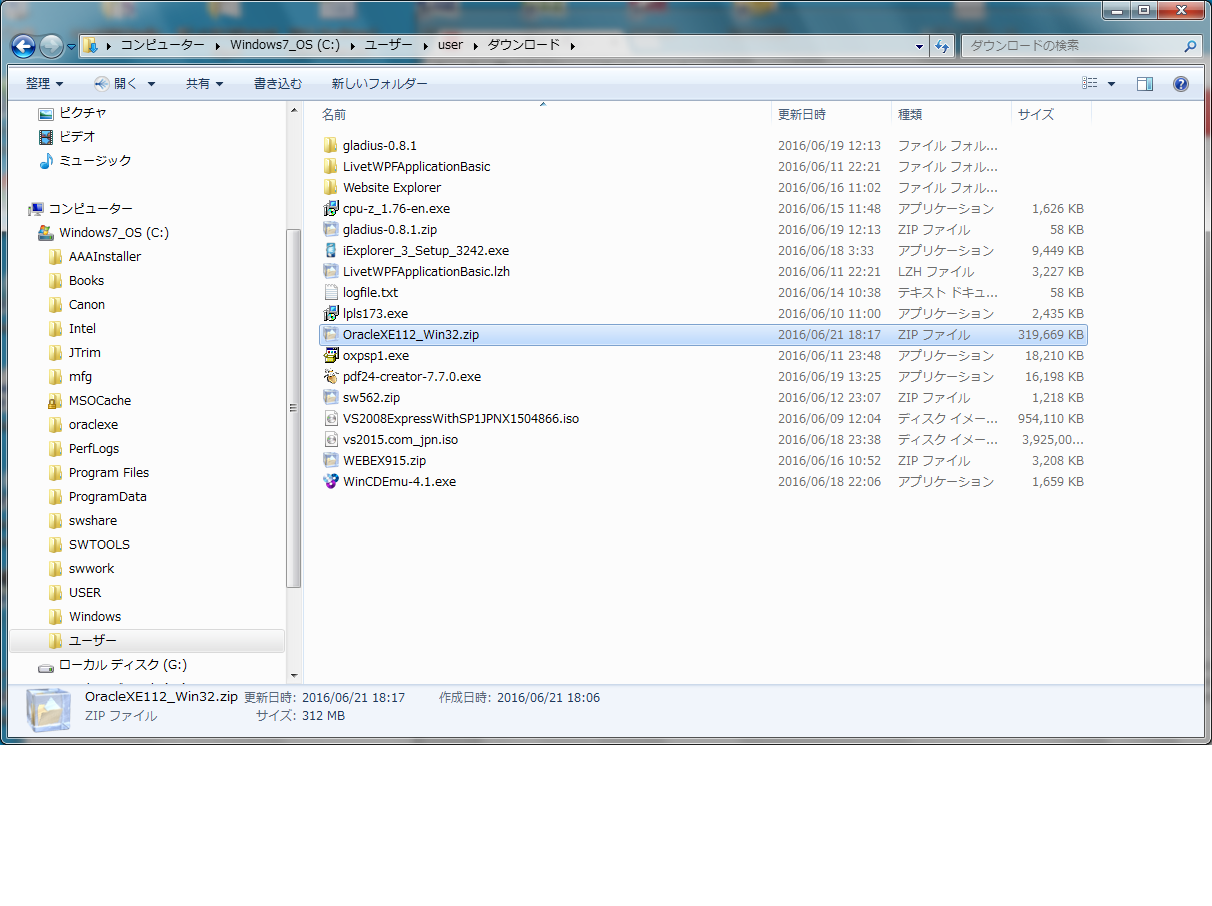Open ミュージック library in sidebar
This screenshot has width=1212, height=906.
point(94,160)
